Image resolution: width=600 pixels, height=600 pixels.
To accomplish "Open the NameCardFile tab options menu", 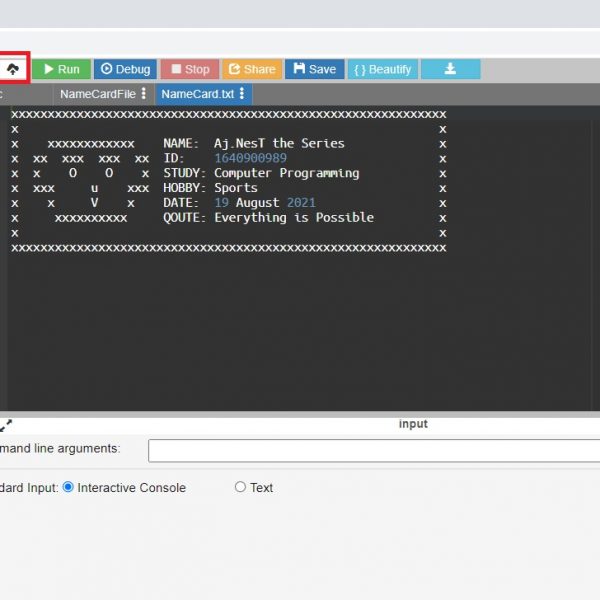I will (x=143, y=94).
